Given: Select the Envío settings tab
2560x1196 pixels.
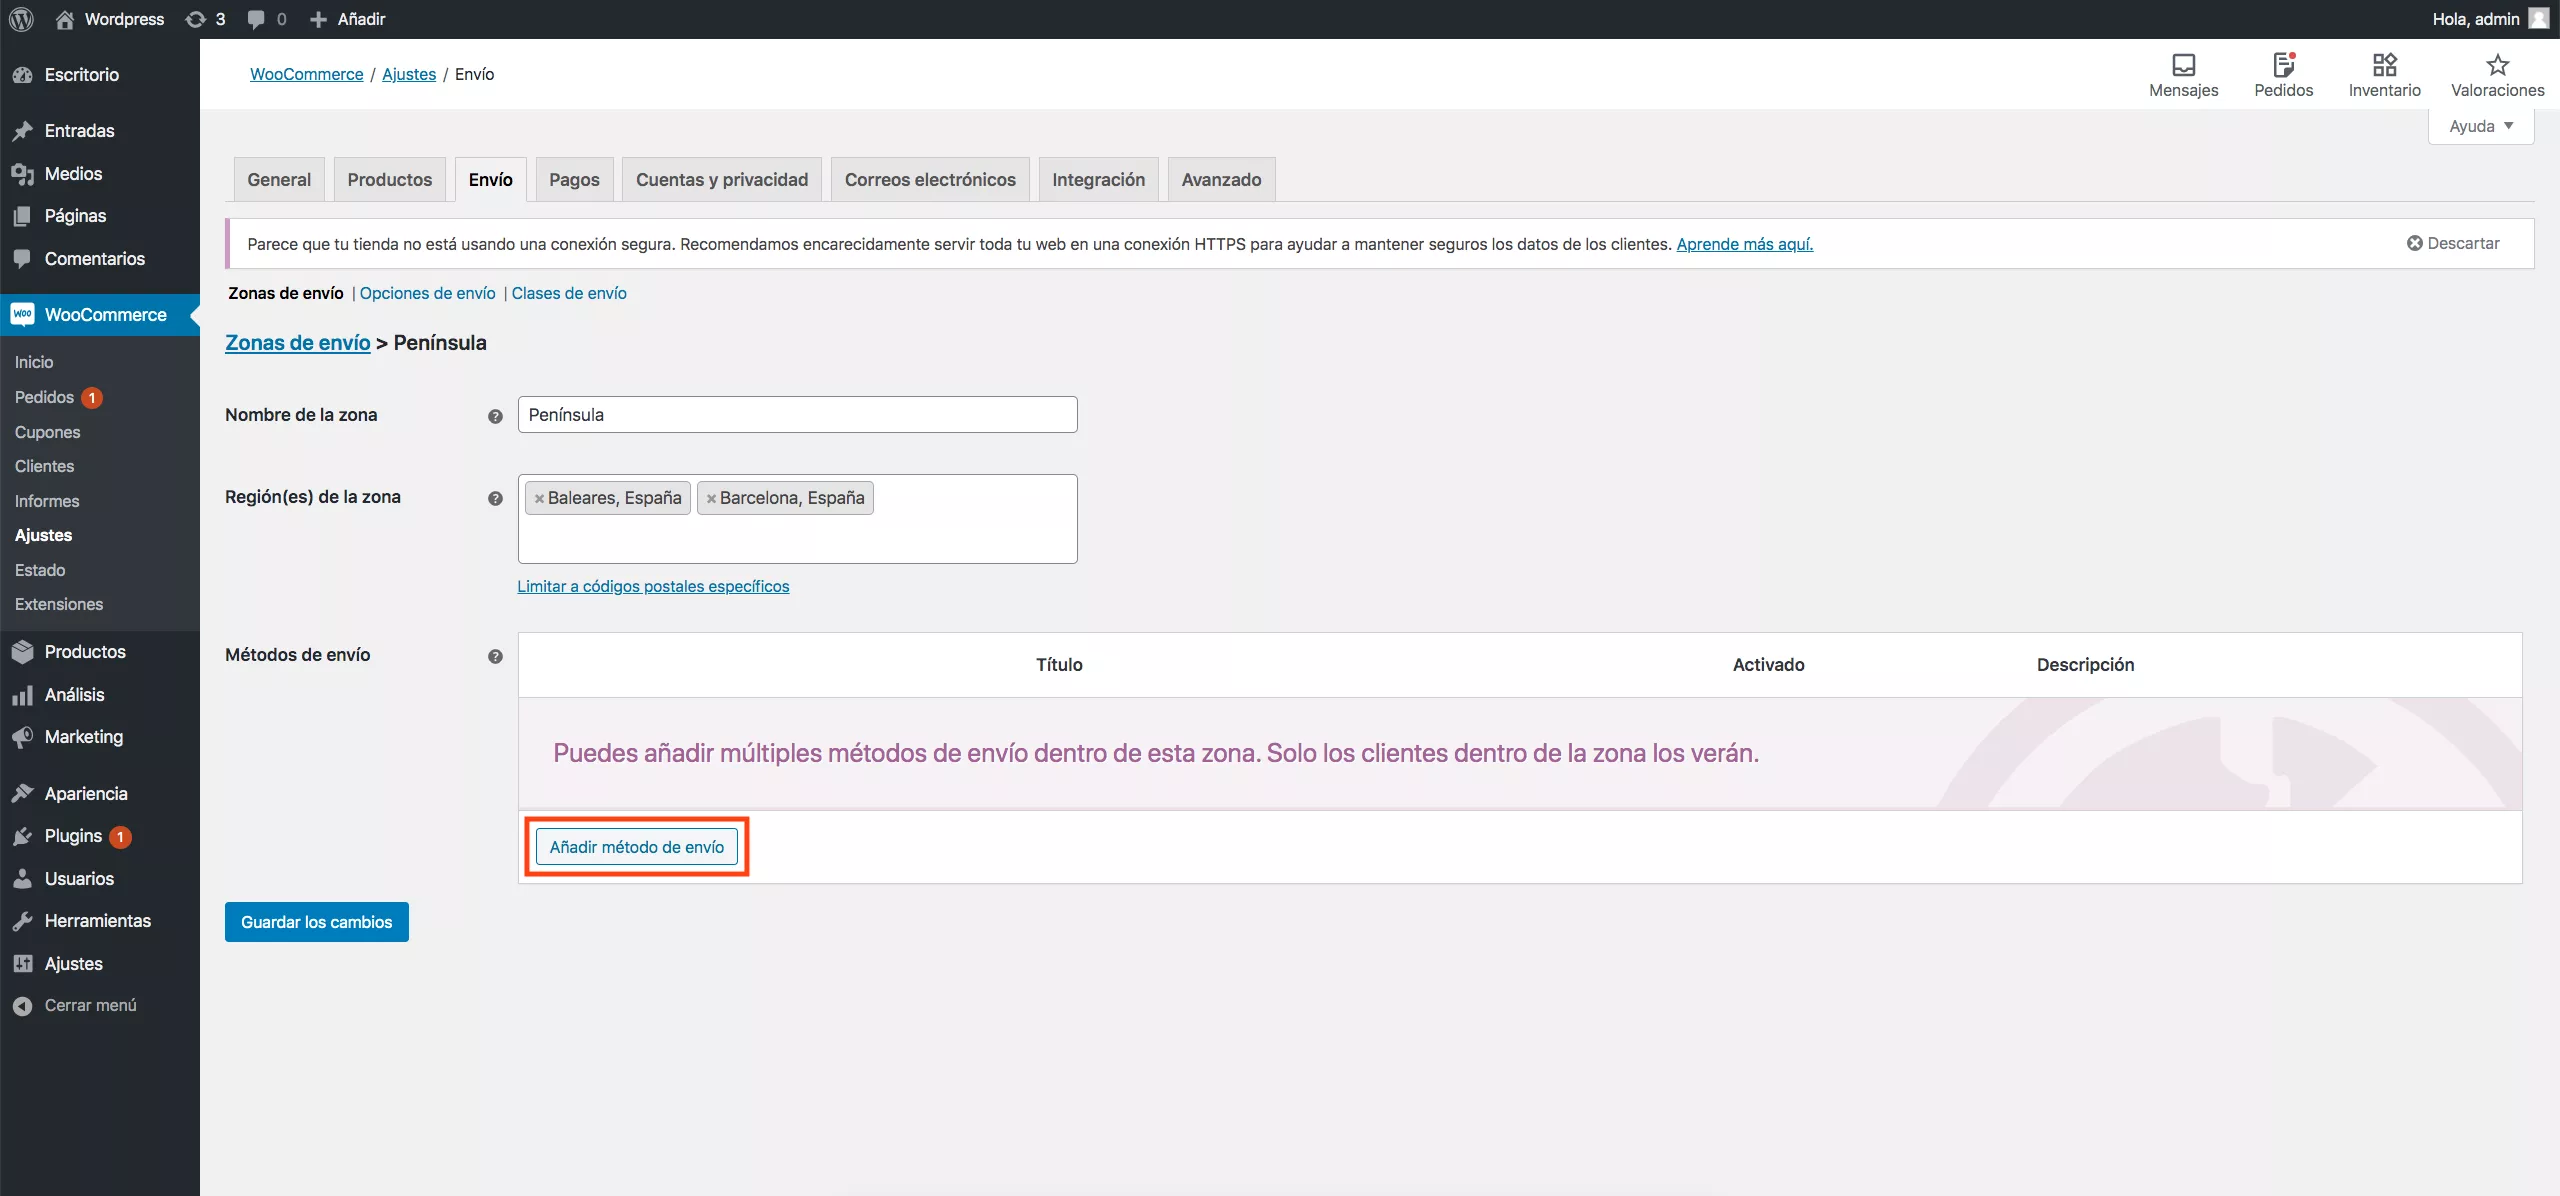Looking at the screenshot, I should click(x=490, y=180).
